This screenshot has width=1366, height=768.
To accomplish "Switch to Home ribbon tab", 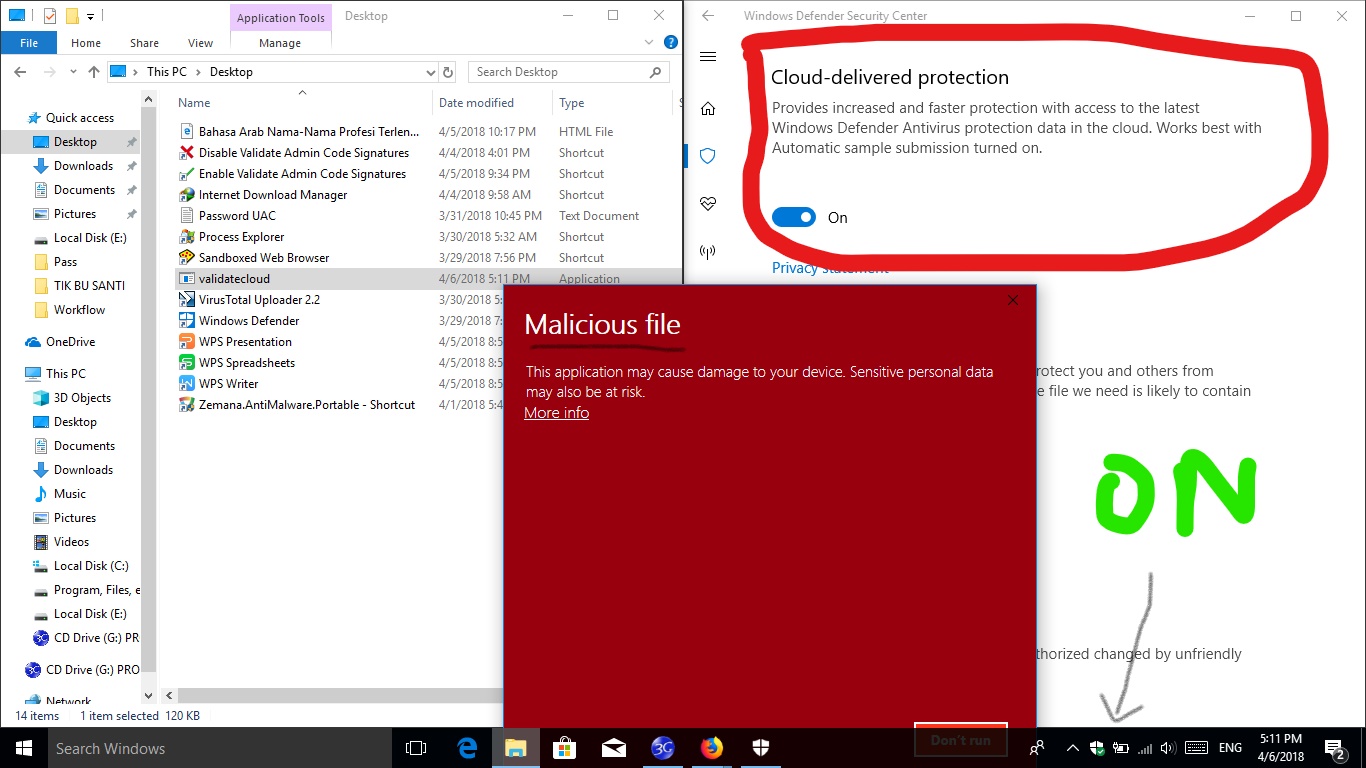I will [86, 43].
